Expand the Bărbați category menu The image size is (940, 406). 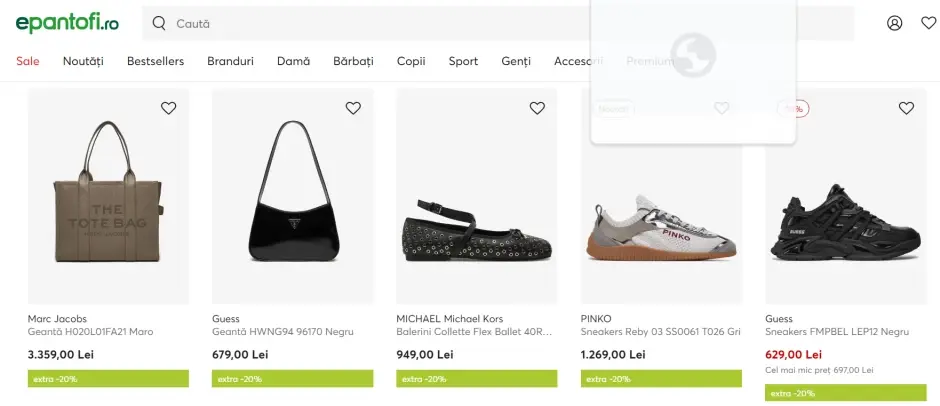[x=353, y=61]
